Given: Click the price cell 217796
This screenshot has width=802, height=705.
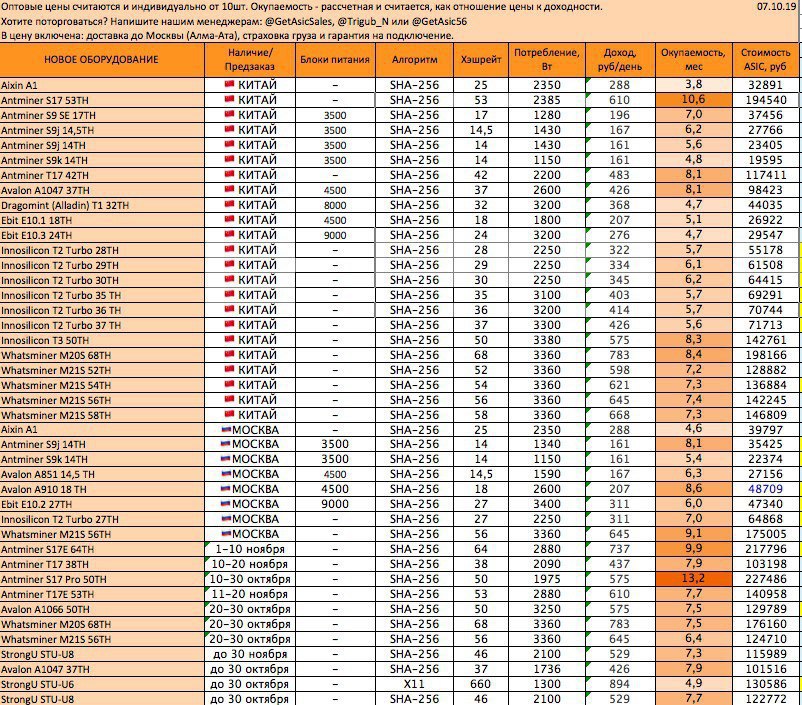Looking at the screenshot, I should (x=766, y=549).
